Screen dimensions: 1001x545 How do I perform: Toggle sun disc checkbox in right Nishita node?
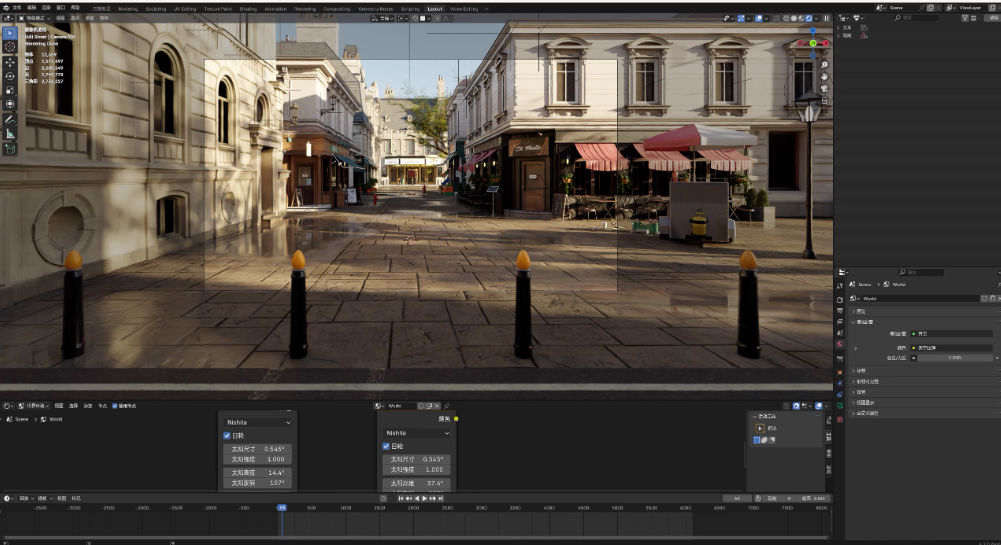[x=386, y=446]
